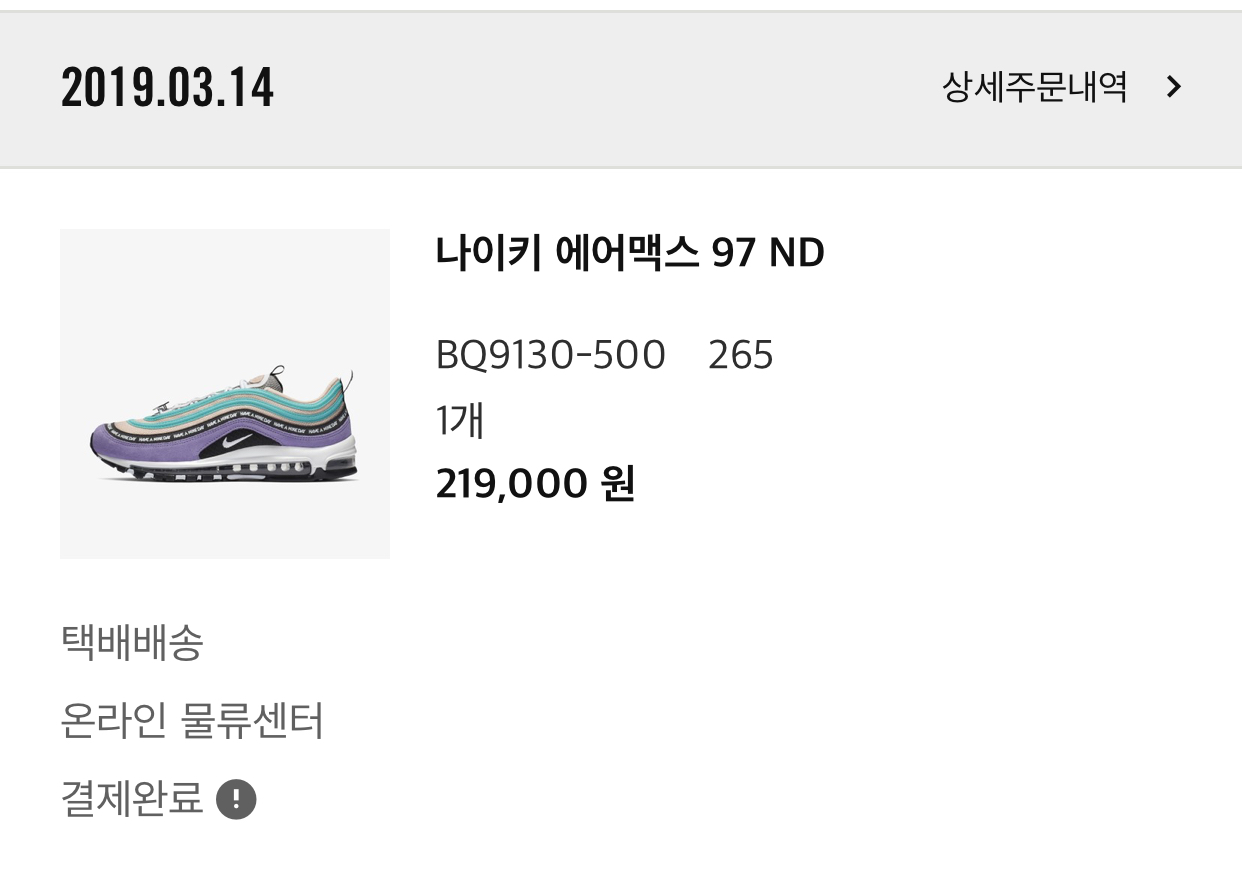Click product name 나이키 에어맥스 97 ND
The height and width of the screenshot is (880, 1242).
(x=630, y=253)
